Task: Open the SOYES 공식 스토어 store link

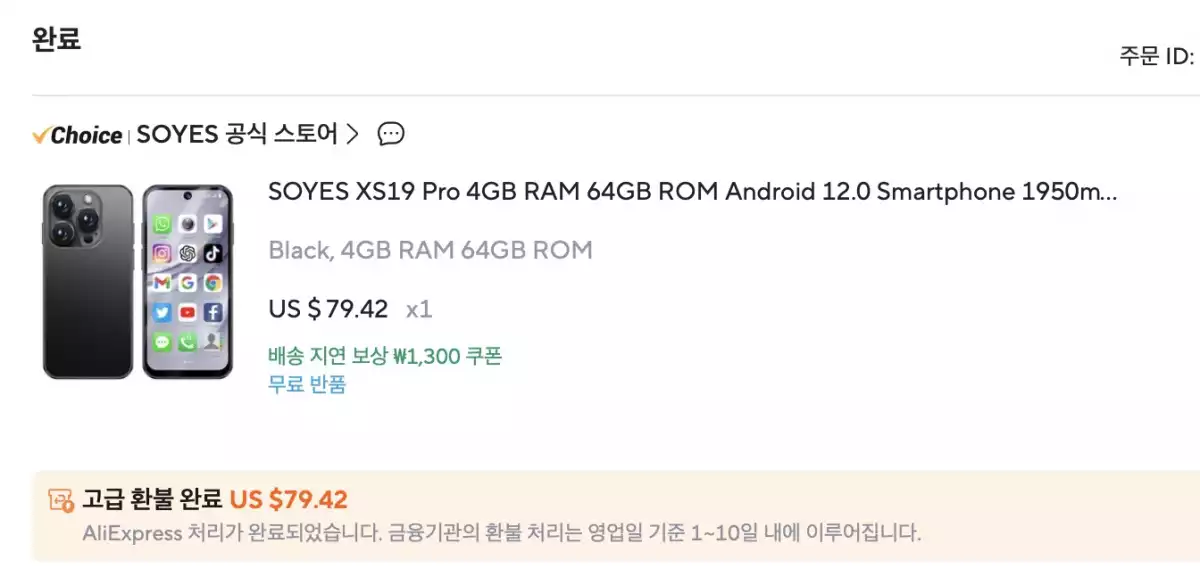Action: point(236,134)
